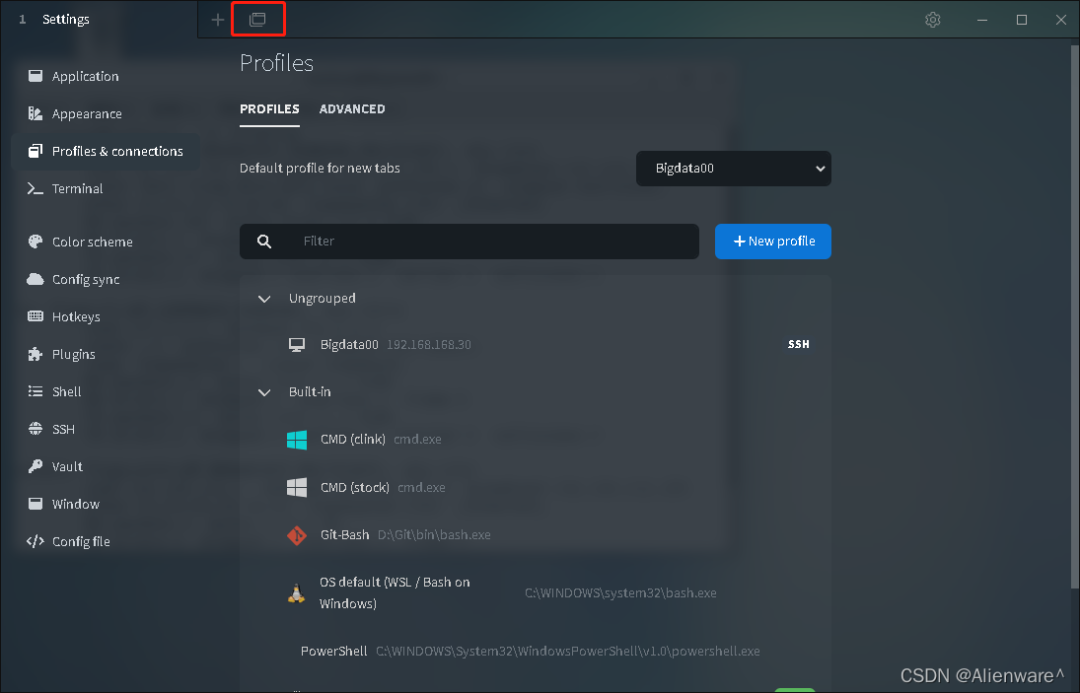Click the Config file code icon
The height and width of the screenshot is (693, 1080).
(35, 541)
